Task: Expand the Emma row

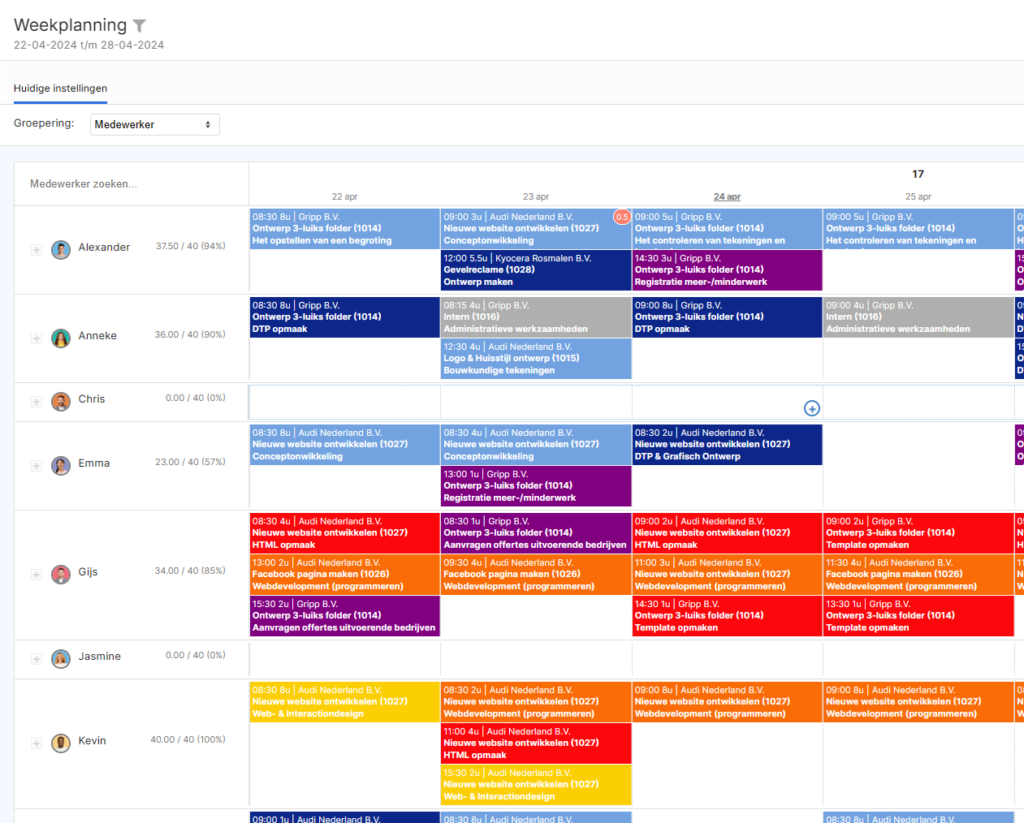Action: point(37,466)
